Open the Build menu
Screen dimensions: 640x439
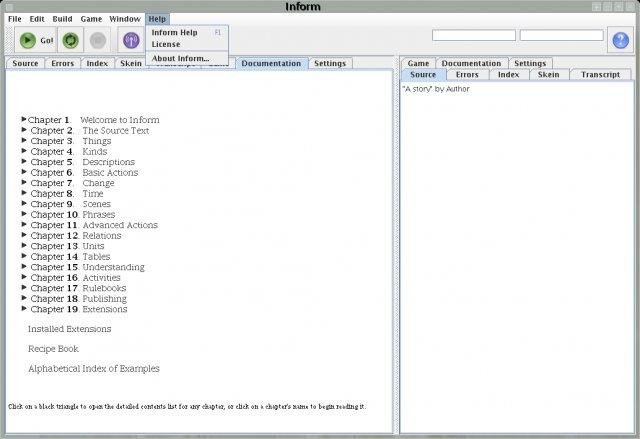(x=62, y=19)
